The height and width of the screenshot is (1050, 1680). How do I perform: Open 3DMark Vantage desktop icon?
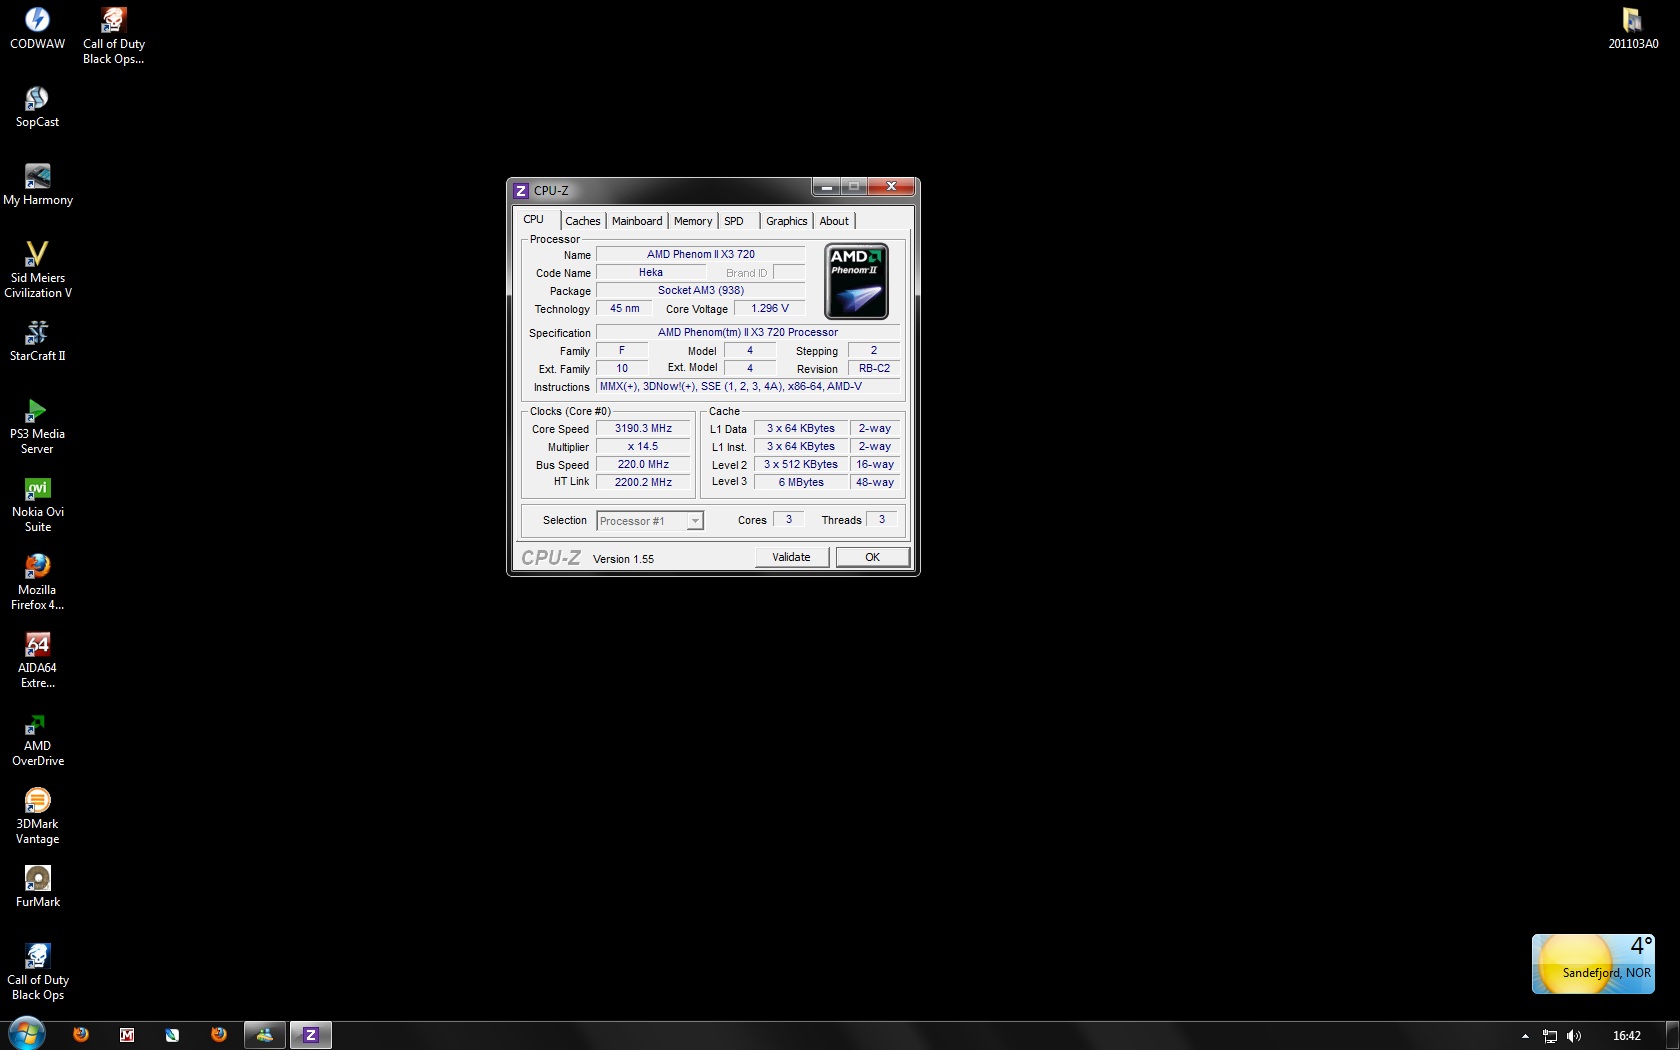(37, 815)
